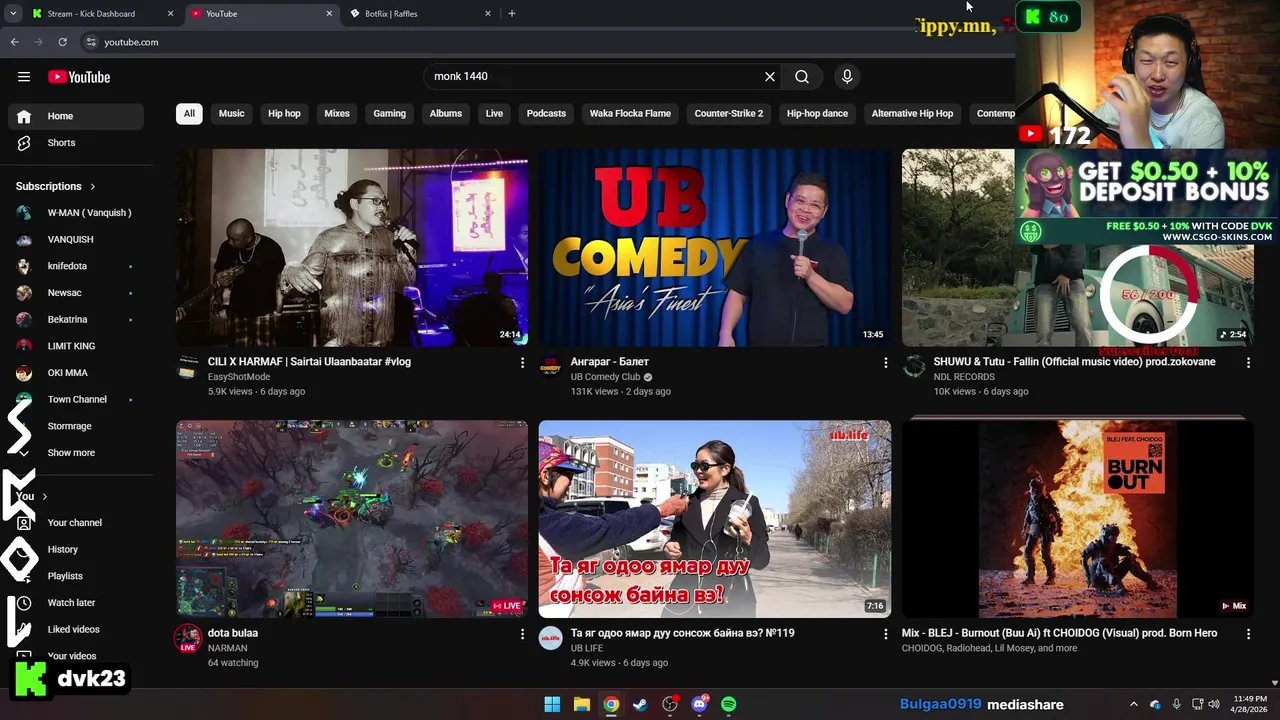Open options menu for dota bulaa stream
The width and height of the screenshot is (1280, 720).
tap(522, 633)
